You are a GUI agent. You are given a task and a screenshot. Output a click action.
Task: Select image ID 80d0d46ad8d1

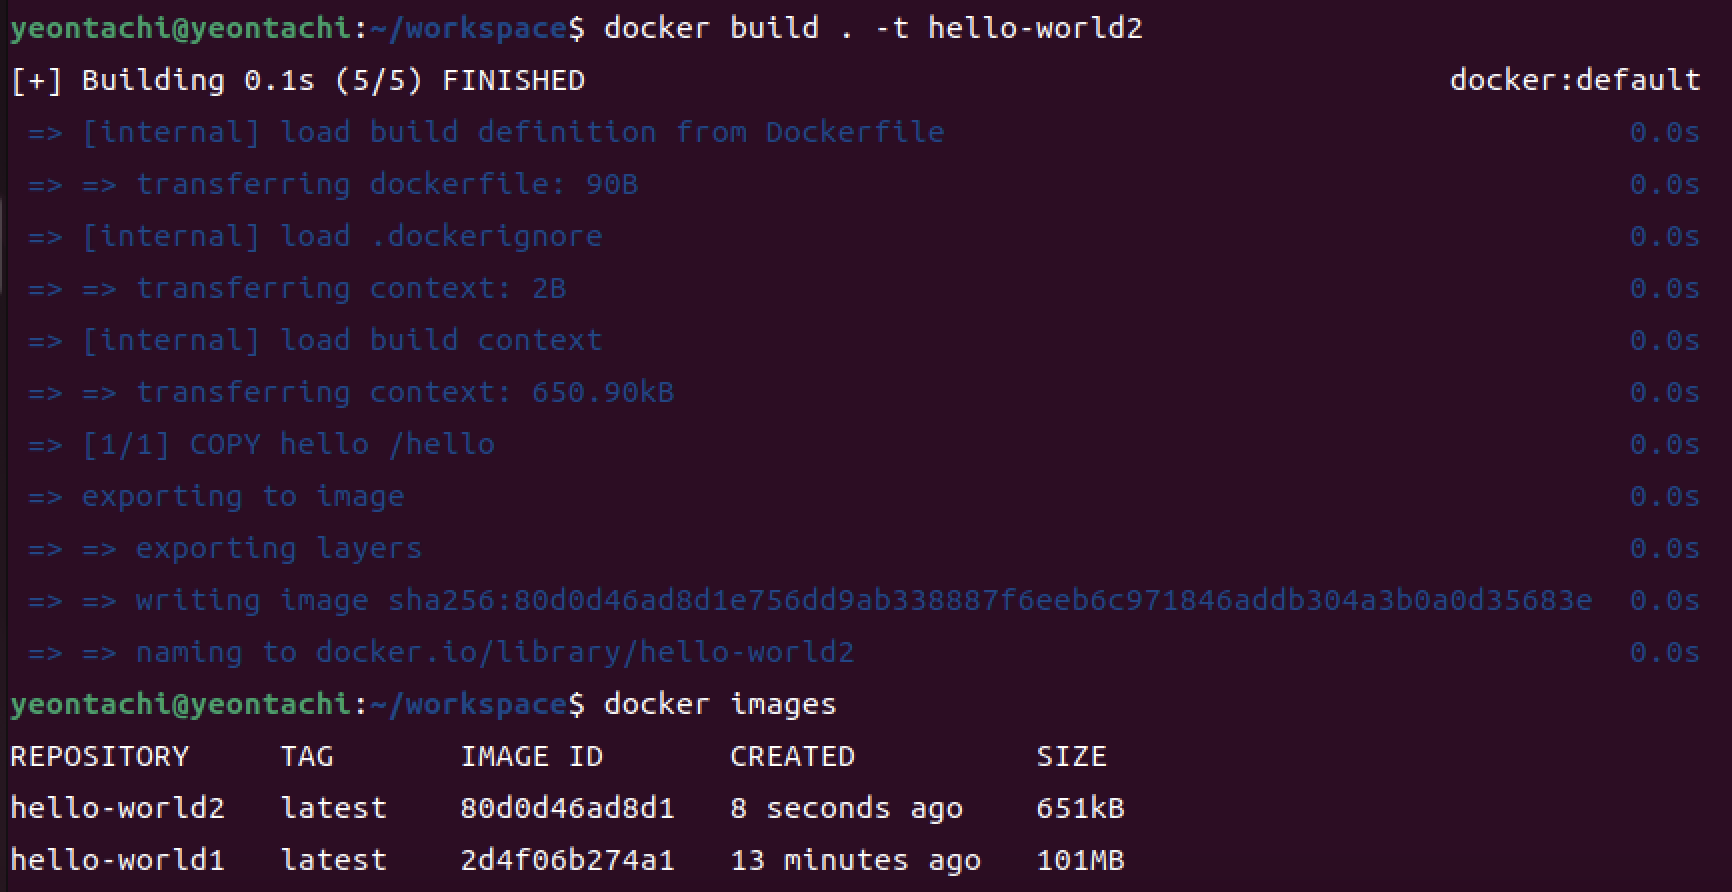[567, 808]
